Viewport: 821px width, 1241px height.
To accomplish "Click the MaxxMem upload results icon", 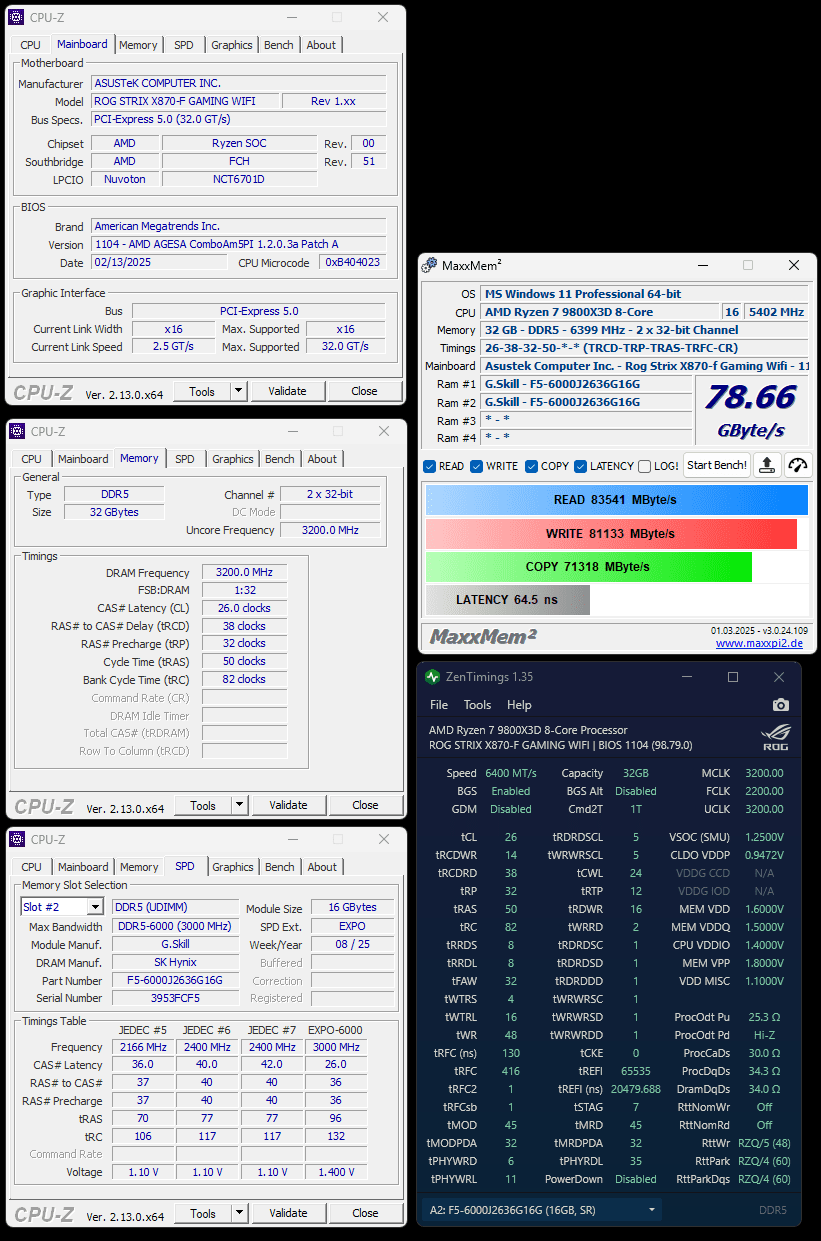I will pos(767,465).
